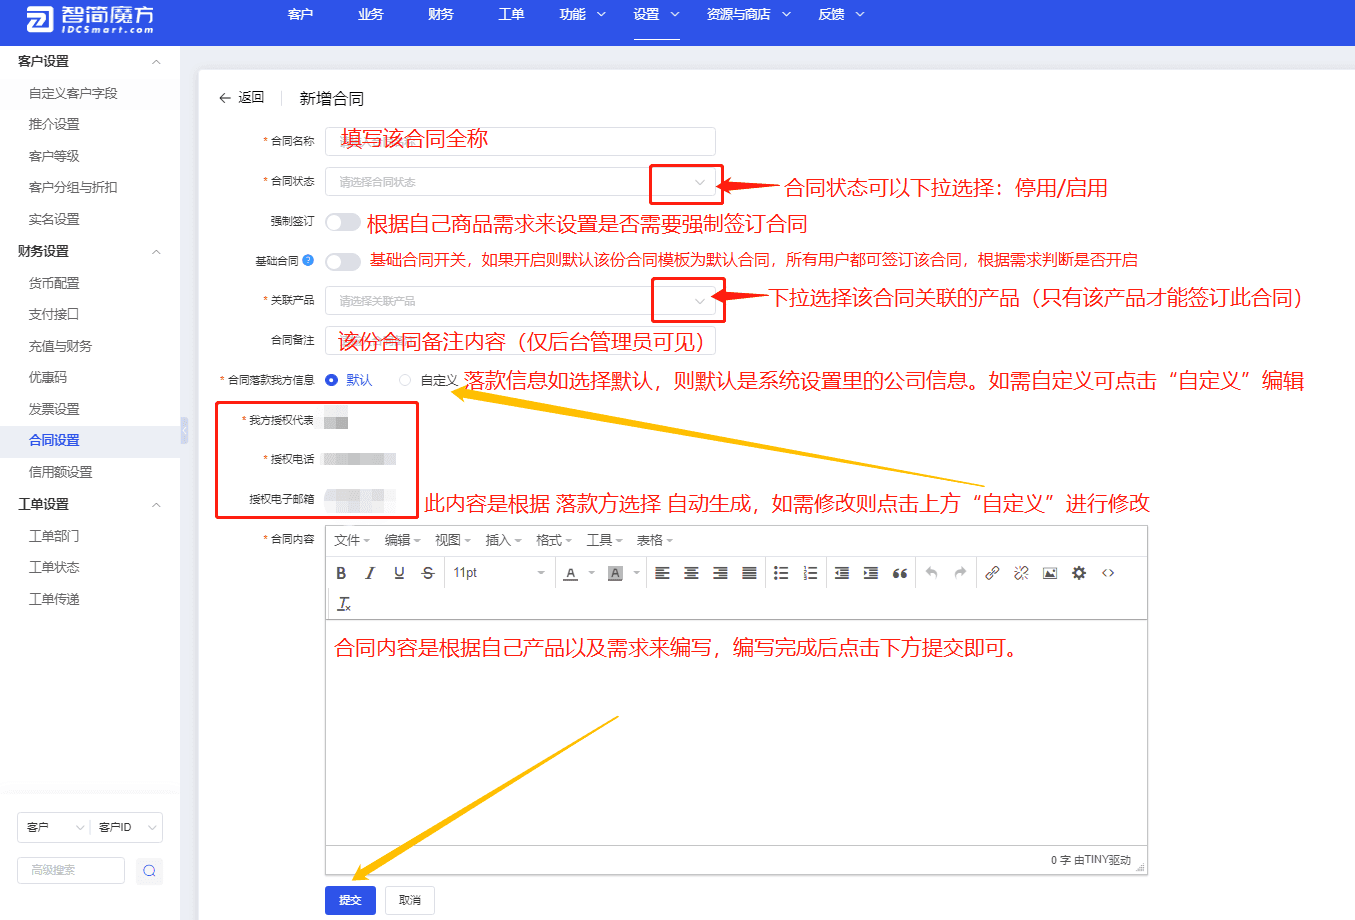Undo last edit in editor
This screenshot has width=1355, height=920.
pyautogui.click(x=932, y=573)
